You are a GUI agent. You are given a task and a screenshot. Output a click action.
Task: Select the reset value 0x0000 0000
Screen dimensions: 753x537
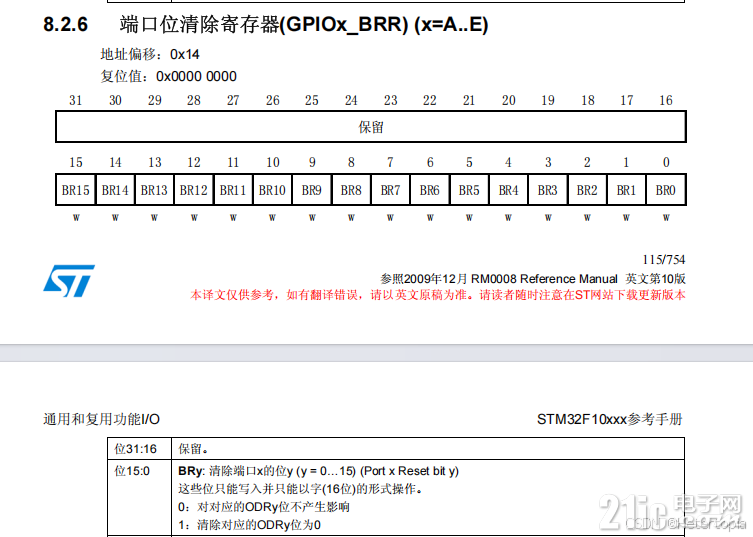196,76
